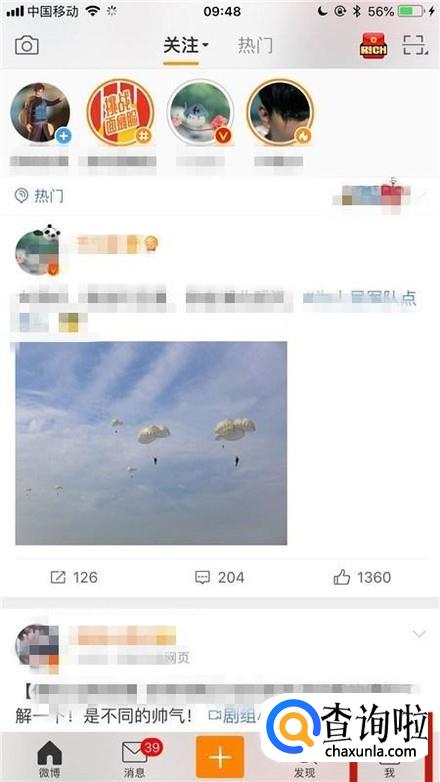
Task: Open the first post author's avatar
Action: pyautogui.click(x=38, y=251)
